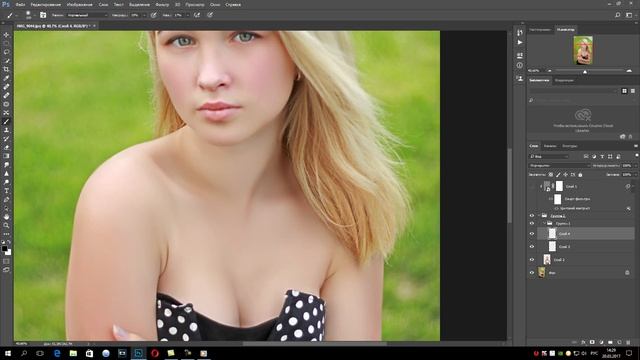Toggle lock transparent pixels in Layers panel

coord(551,175)
